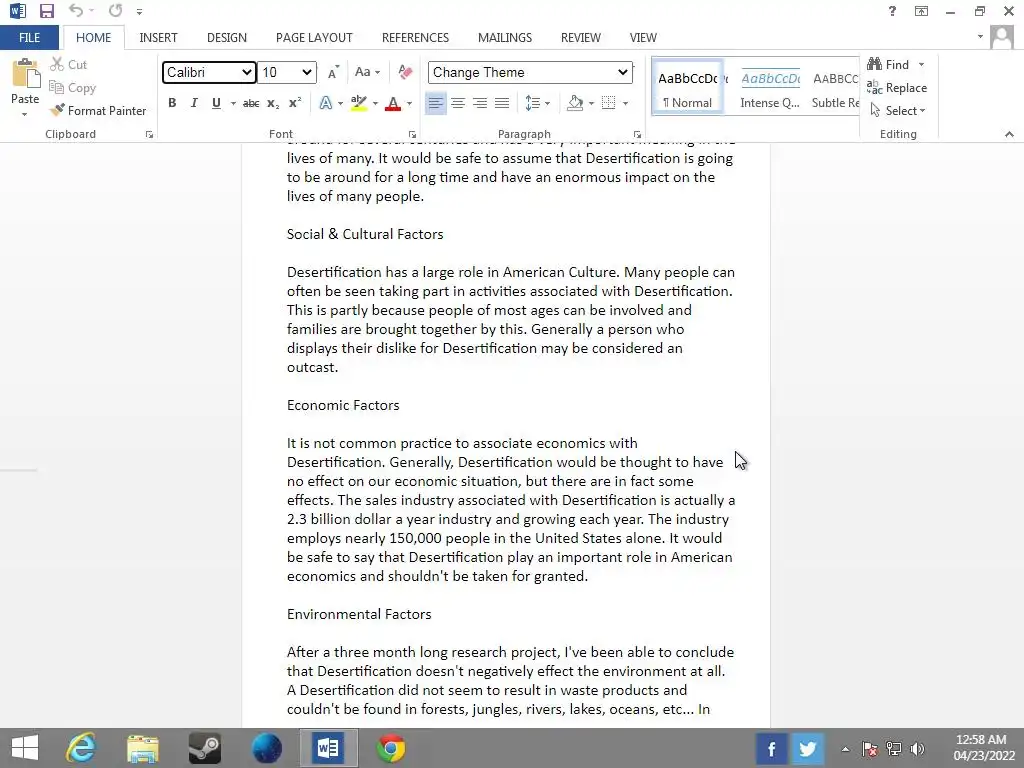Image resolution: width=1024 pixels, height=768 pixels.
Task: Click the Paste clipboard icon
Action: (25, 73)
